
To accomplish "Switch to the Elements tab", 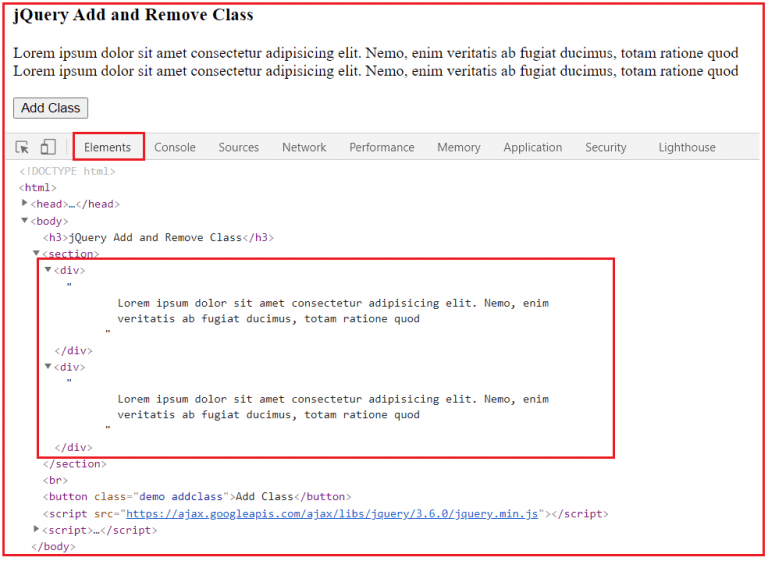I will (x=108, y=147).
